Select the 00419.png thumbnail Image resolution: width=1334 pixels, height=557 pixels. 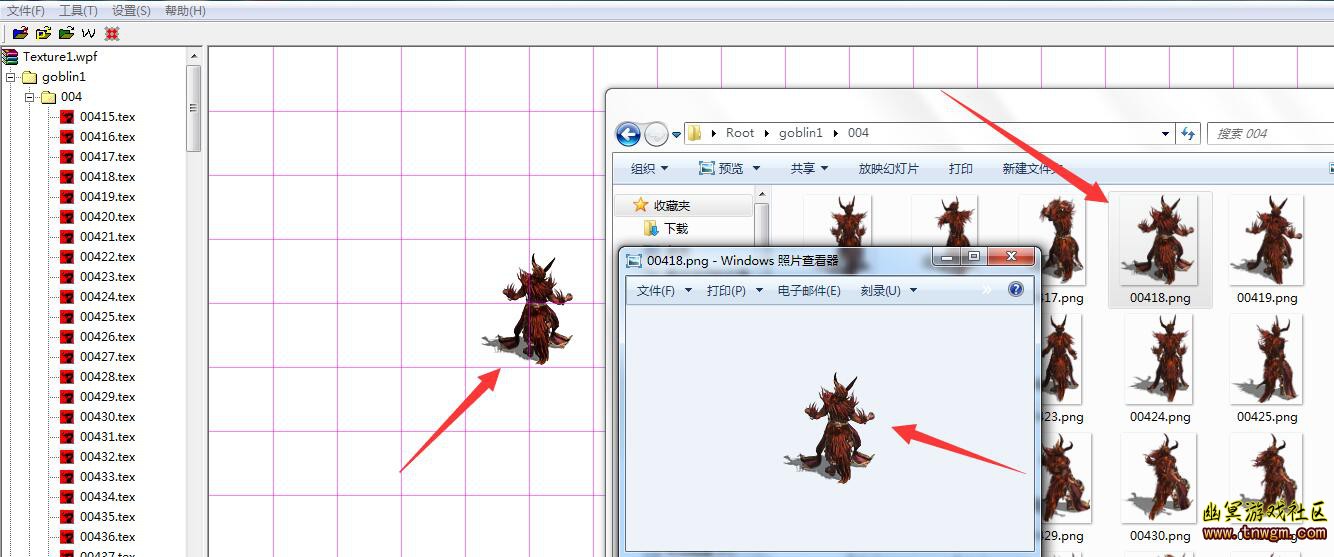click(1267, 250)
